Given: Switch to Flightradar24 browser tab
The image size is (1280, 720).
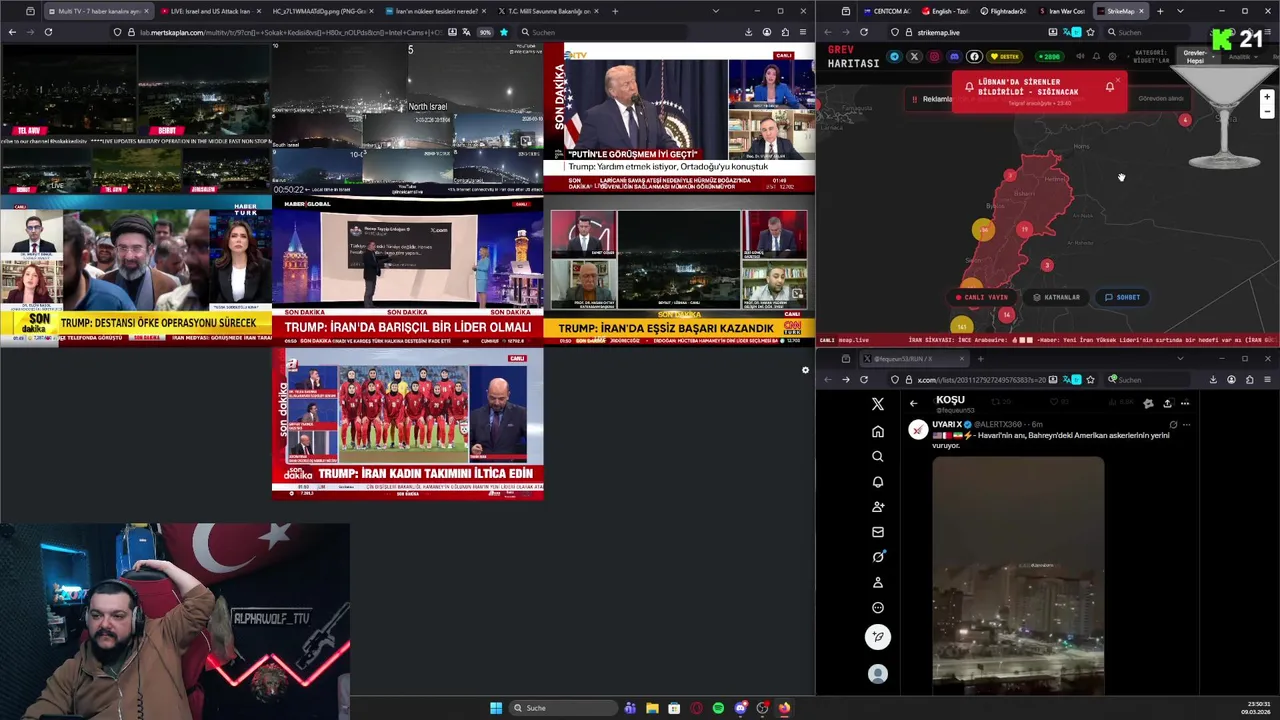Looking at the screenshot, I should [1003, 11].
